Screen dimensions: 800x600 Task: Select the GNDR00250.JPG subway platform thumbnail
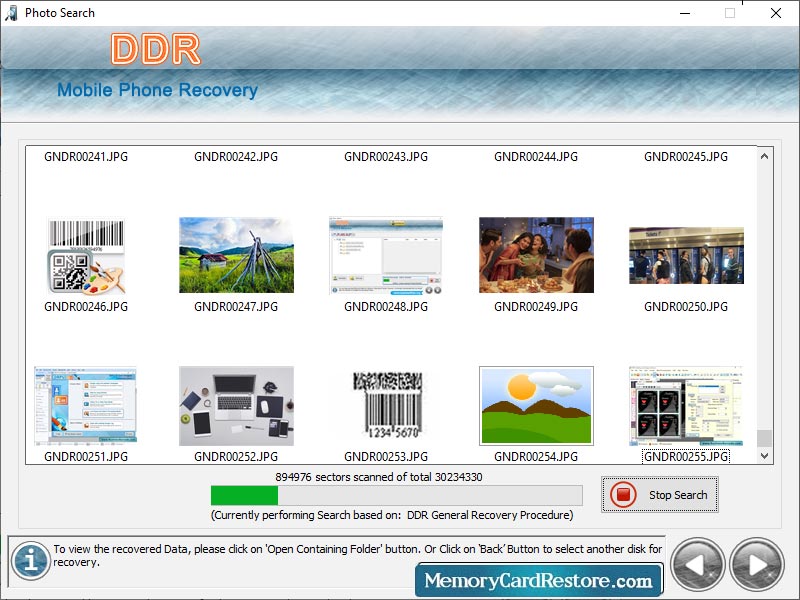[686, 256]
